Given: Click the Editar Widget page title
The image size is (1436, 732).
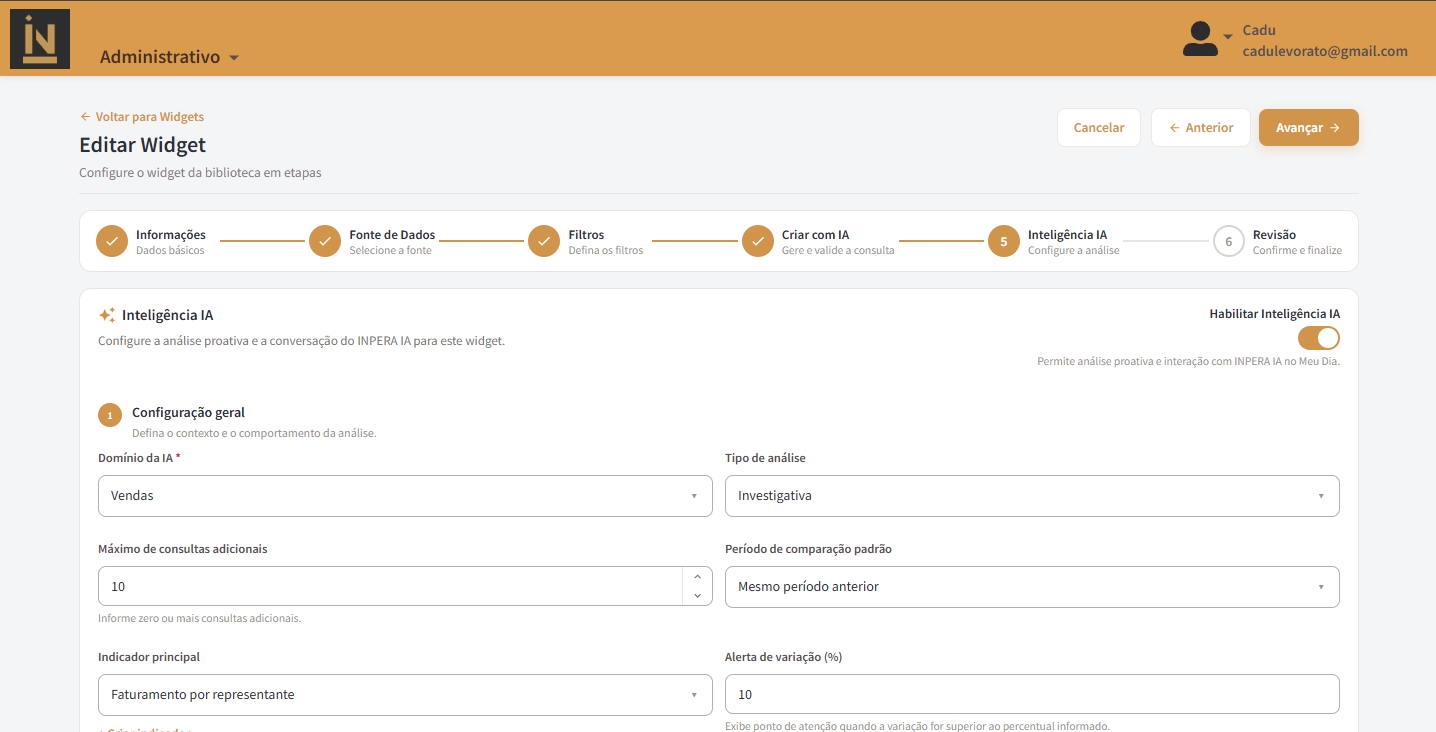Looking at the screenshot, I should coord(143,145).
